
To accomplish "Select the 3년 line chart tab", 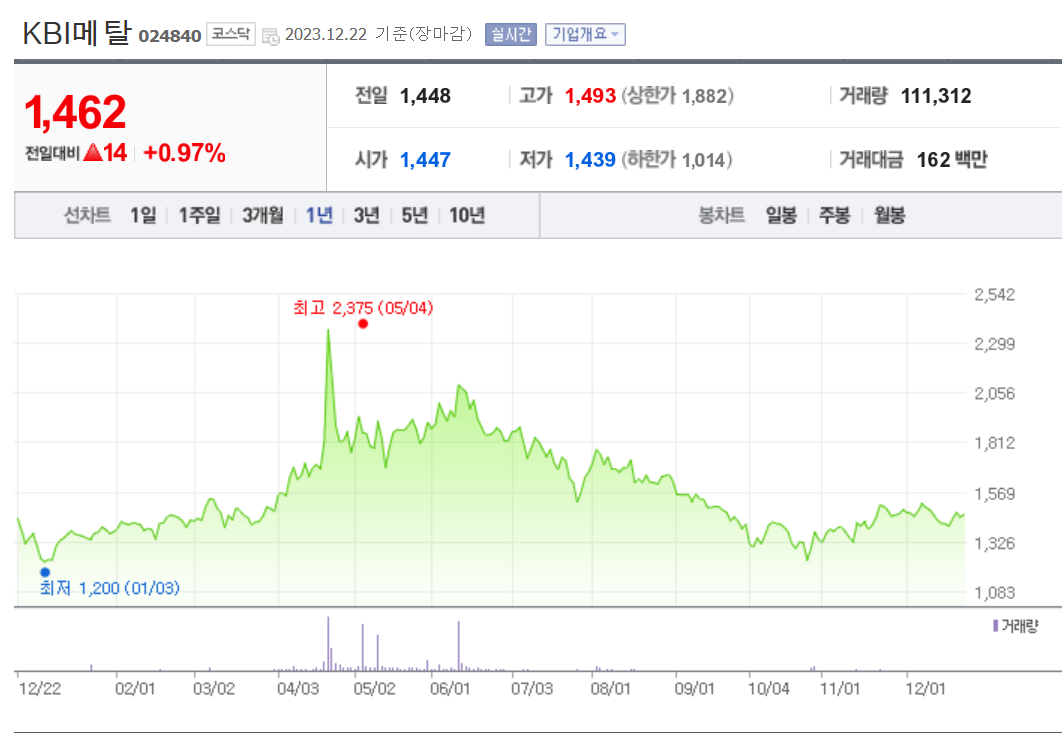I will (x=366, y=215).
